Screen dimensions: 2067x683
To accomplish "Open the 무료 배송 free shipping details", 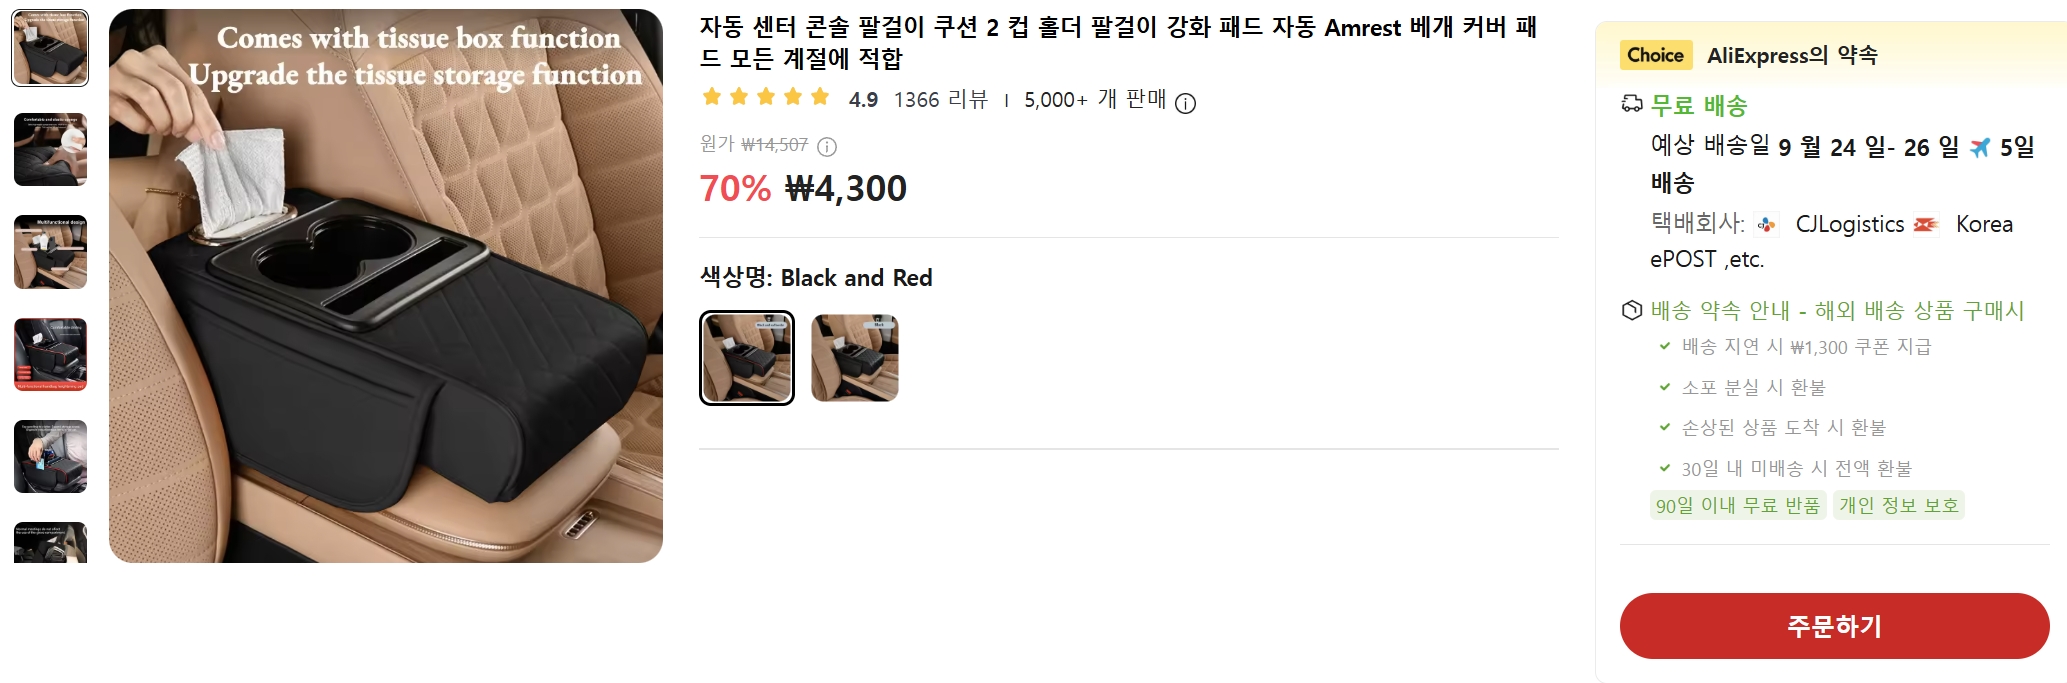I will click(1698, 105).
